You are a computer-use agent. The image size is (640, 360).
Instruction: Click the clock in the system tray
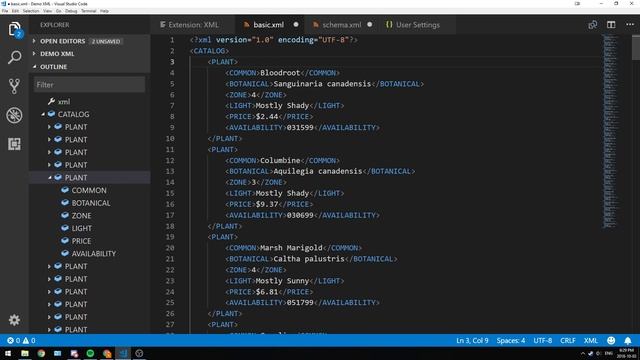[627, 353]
